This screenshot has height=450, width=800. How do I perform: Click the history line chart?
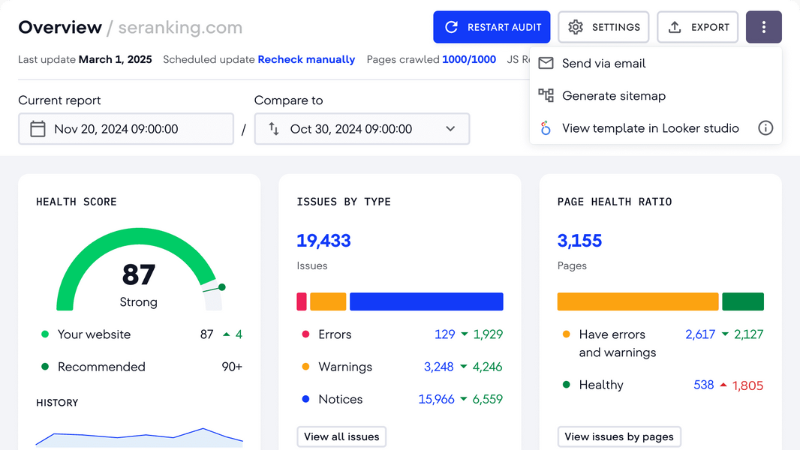pos(139,437)
